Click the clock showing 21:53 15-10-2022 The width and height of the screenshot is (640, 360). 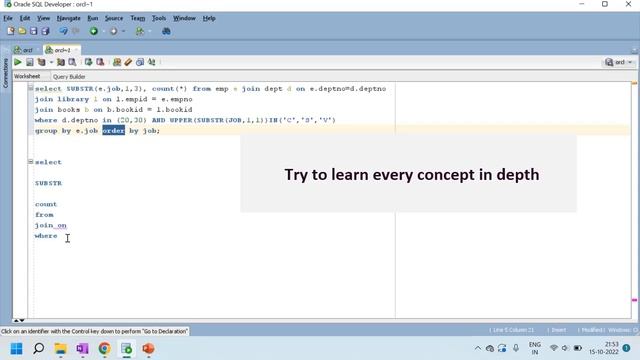[x=604, y=348]
